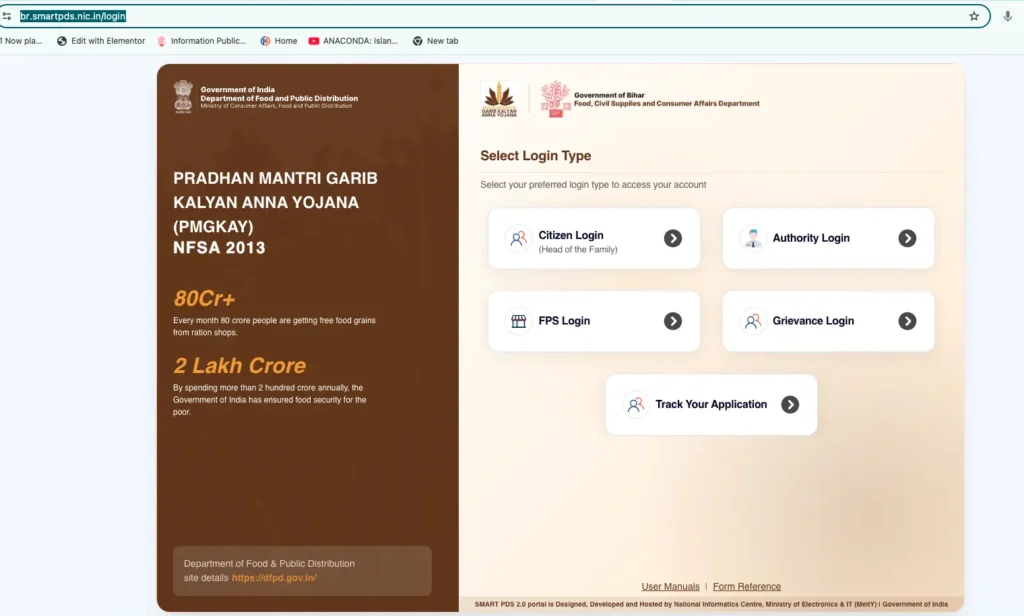This screenshot has width=1024, height=616.
Task: Open the Now pla... bookmark
Action: pyautogui.click(x=21, y=41)
